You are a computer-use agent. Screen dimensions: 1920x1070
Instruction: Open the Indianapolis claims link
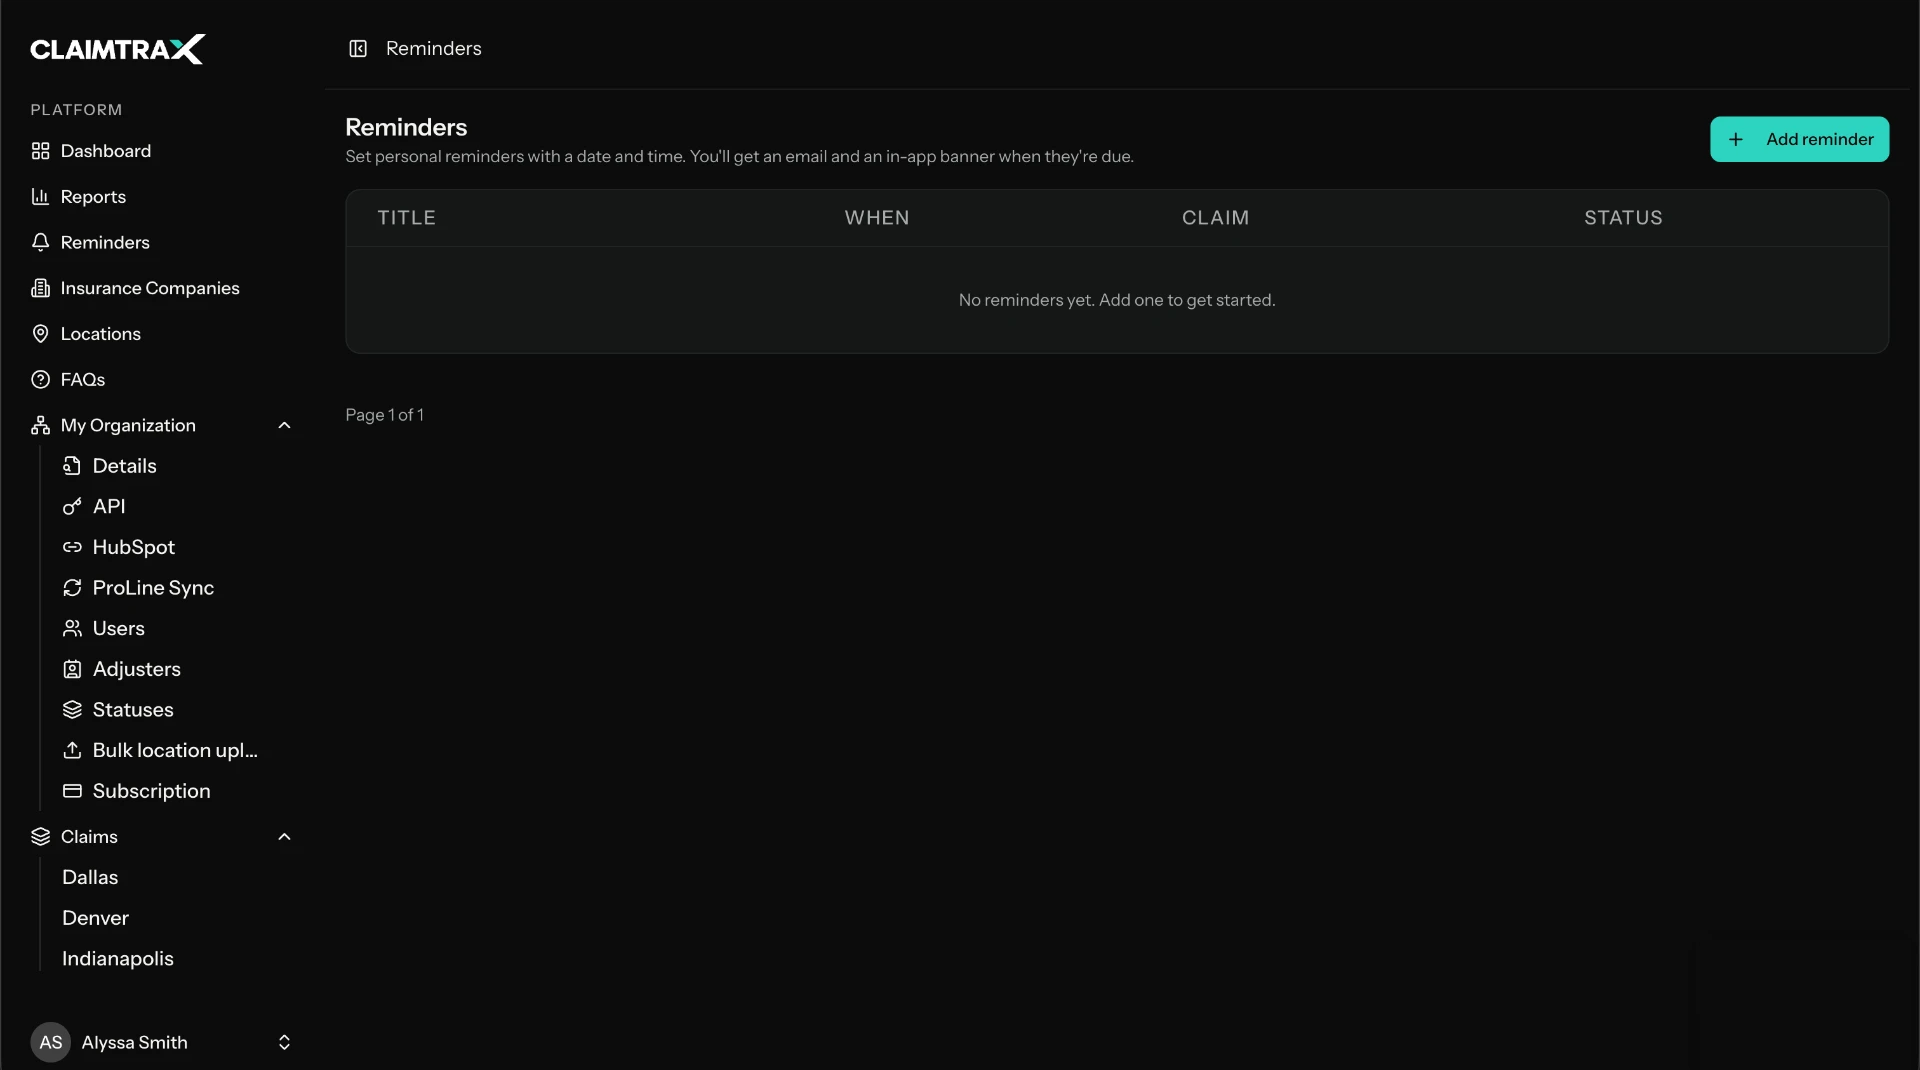[118, 959]
